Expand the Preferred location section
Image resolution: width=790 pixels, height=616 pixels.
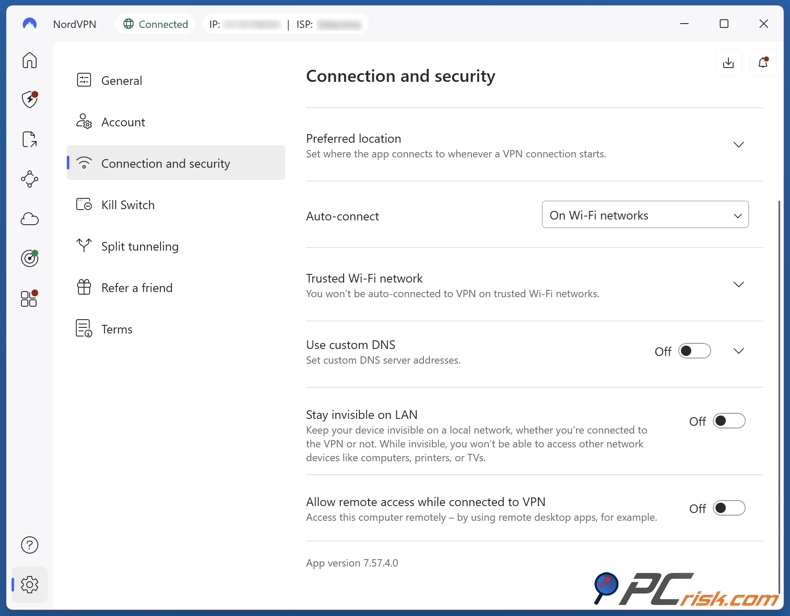(x=738, y=145)
